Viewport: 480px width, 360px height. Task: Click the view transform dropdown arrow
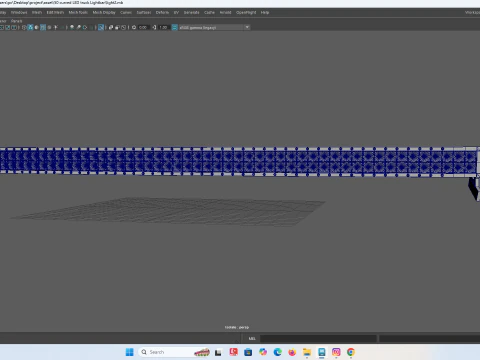pyautogui.click(x=247, y=27)
